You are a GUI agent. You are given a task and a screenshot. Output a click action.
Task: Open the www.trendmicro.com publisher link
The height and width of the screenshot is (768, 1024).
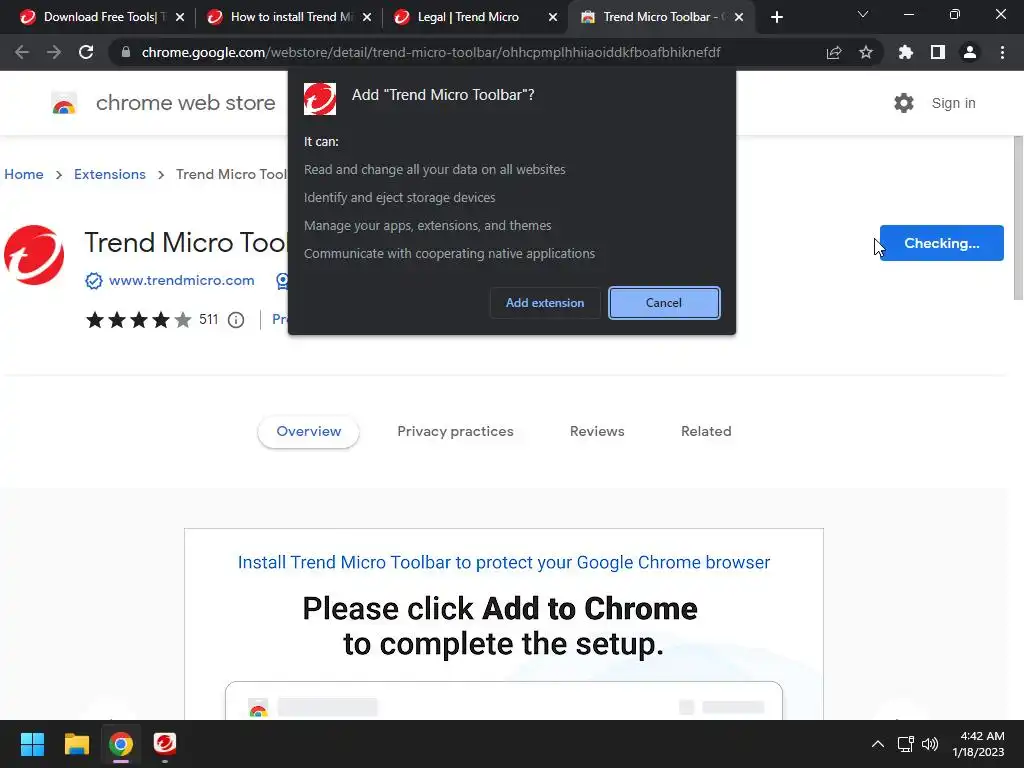point(182,281)
